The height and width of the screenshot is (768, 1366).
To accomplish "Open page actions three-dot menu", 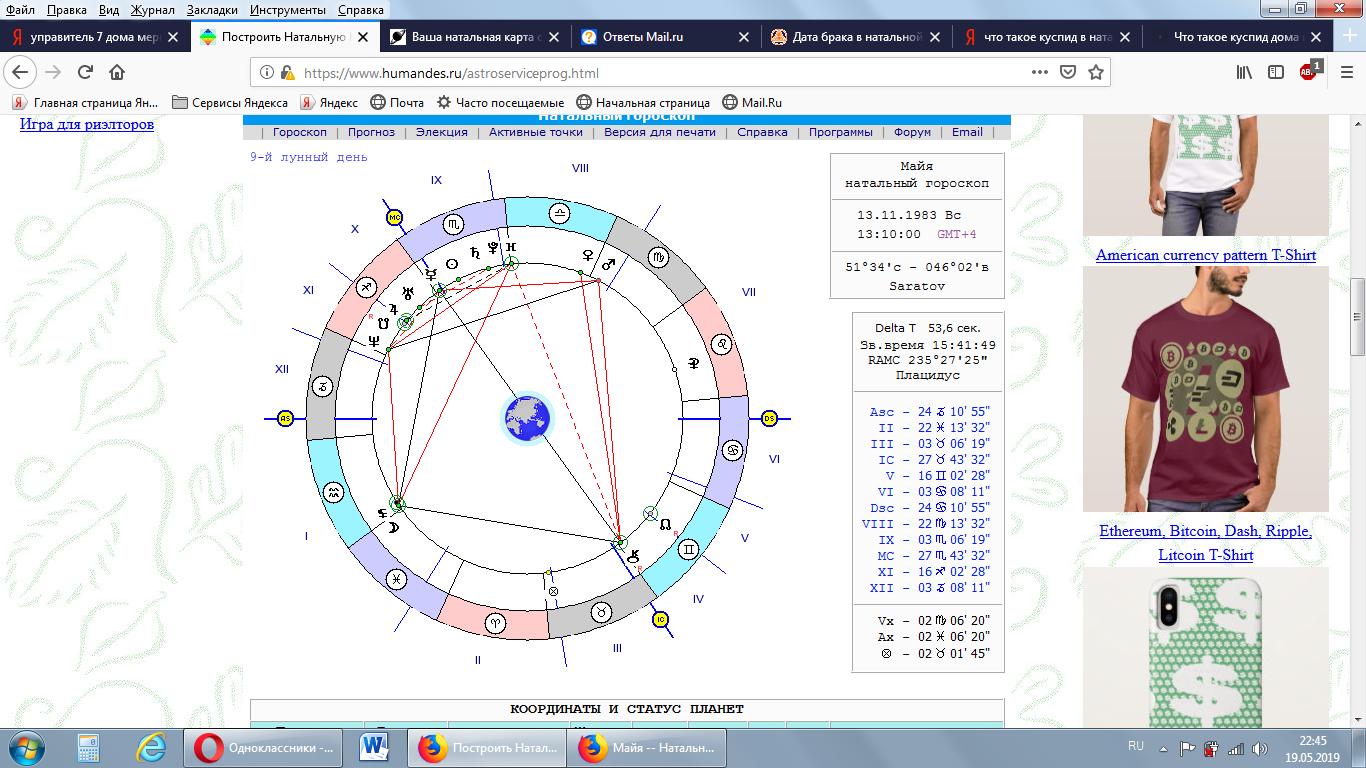I will click(1039, 72).
